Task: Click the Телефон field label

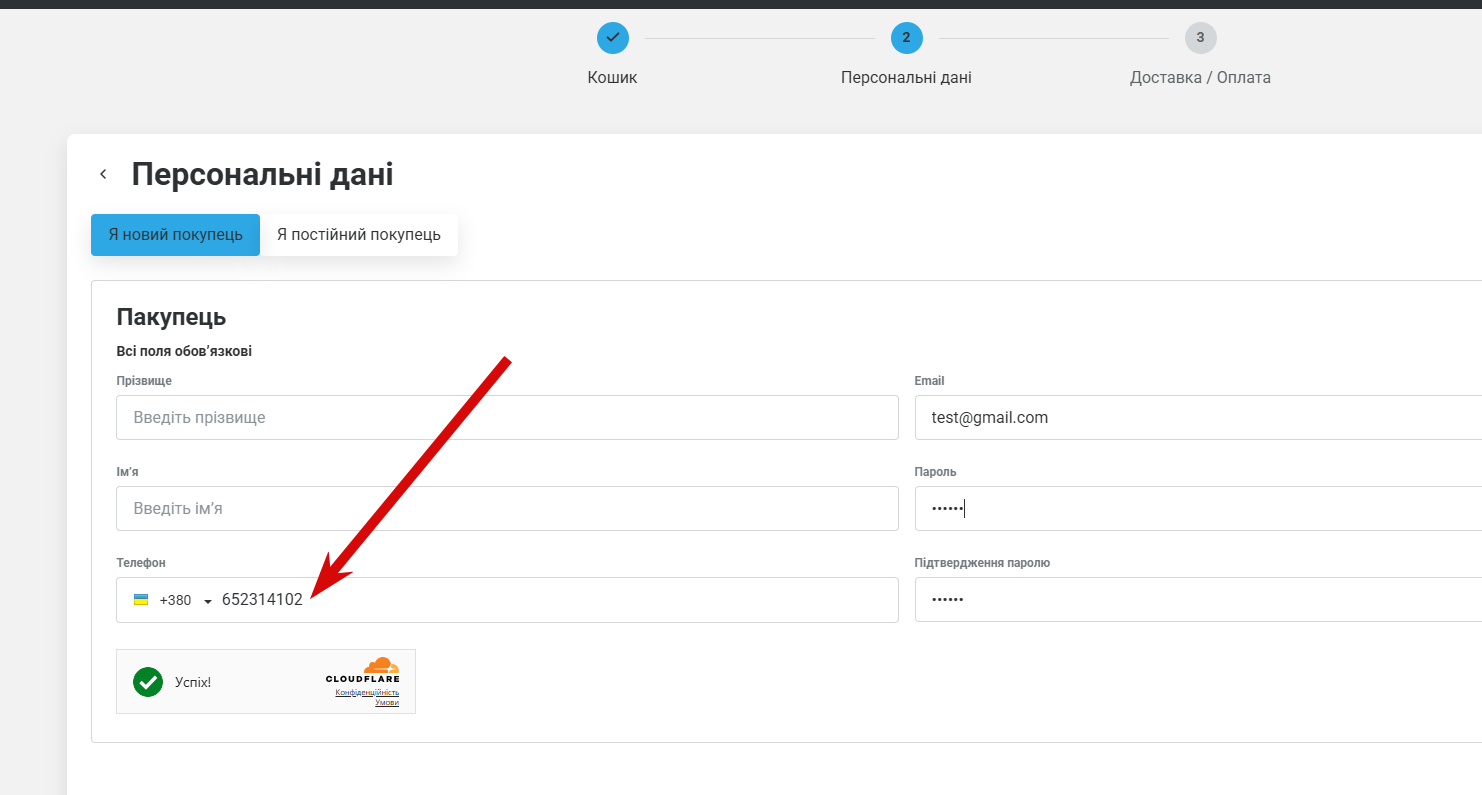Action: coord(141,563)
